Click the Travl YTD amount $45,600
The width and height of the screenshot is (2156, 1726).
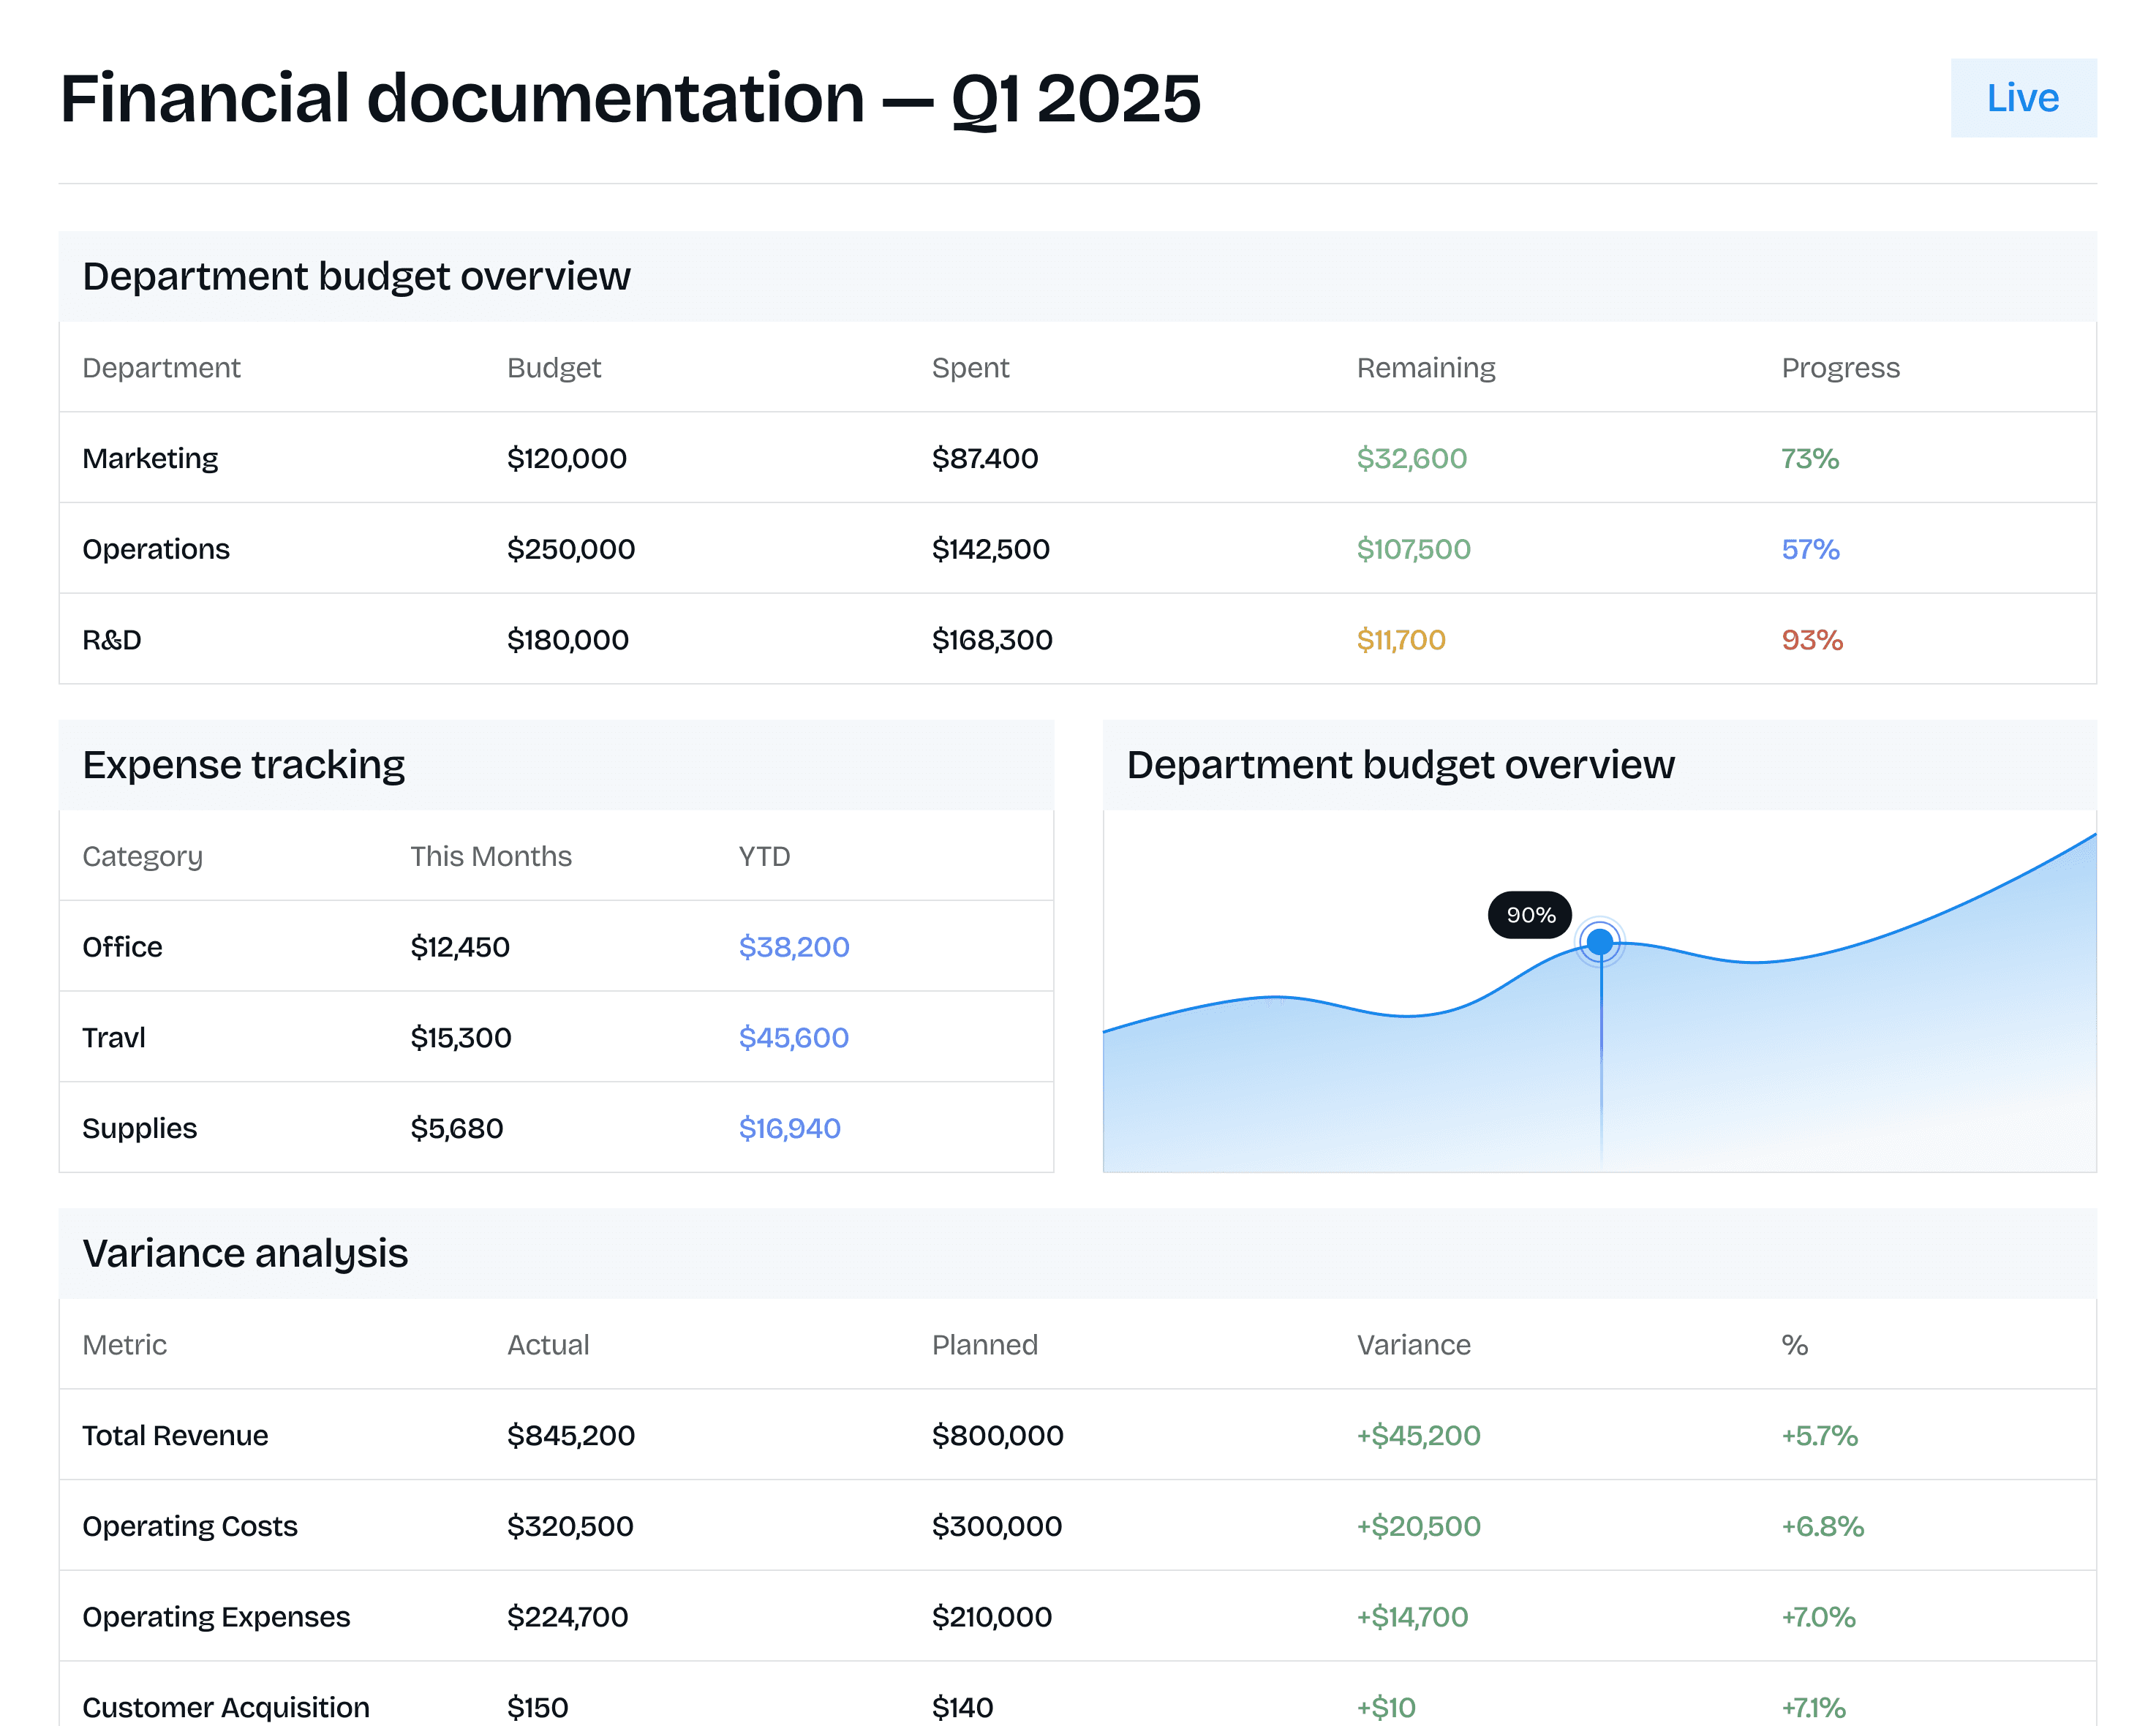click(x=793, y=1038)
